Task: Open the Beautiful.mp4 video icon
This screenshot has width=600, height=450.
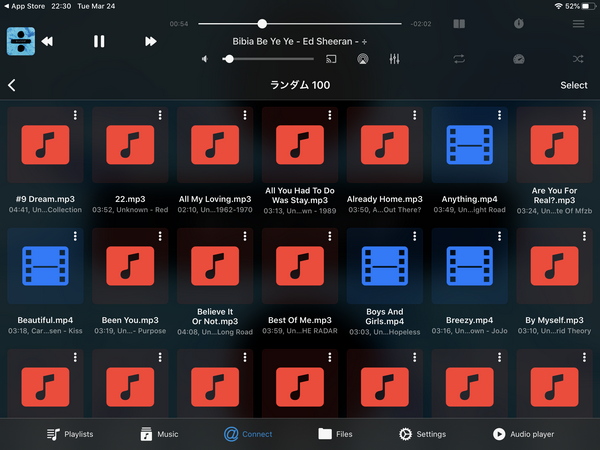Action: click(x=45, y=266)
